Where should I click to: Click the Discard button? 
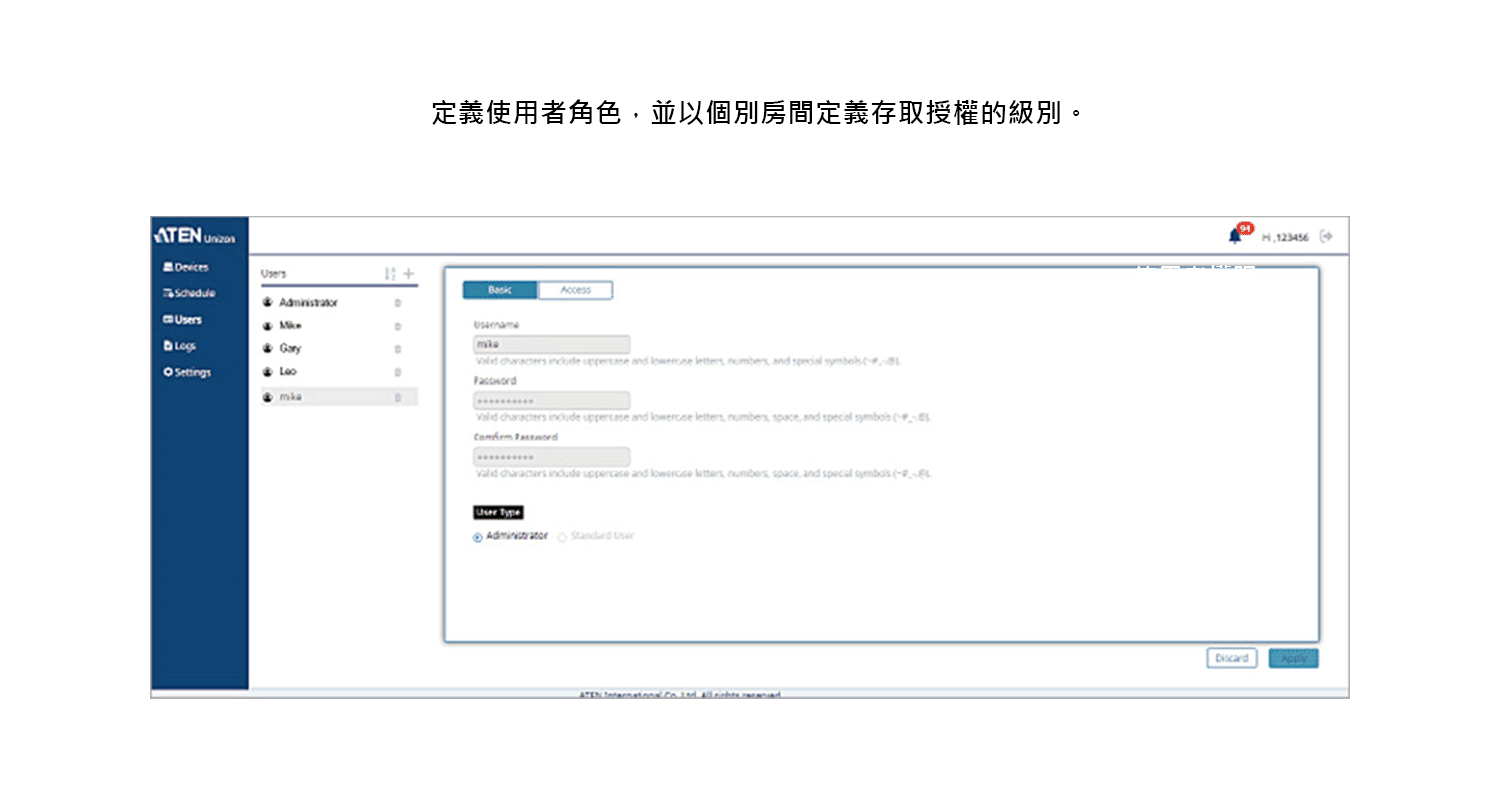pos(1231,658)
